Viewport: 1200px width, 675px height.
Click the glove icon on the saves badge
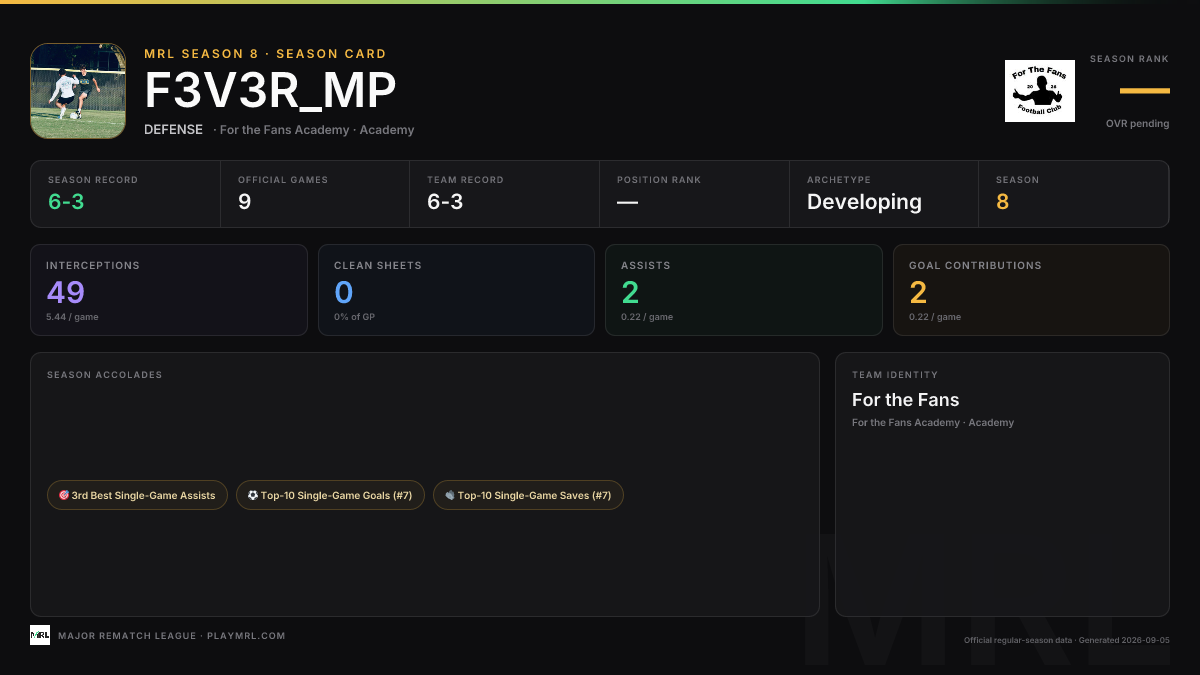(450, 495)
